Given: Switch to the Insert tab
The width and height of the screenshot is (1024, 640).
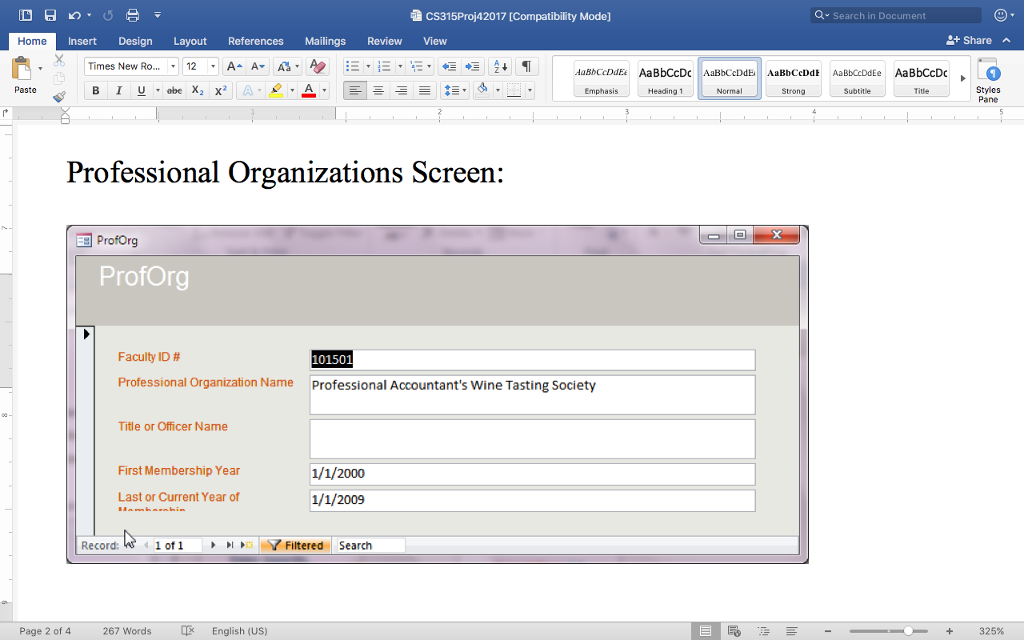Looking at the screenshot, I should coord(82,41).
